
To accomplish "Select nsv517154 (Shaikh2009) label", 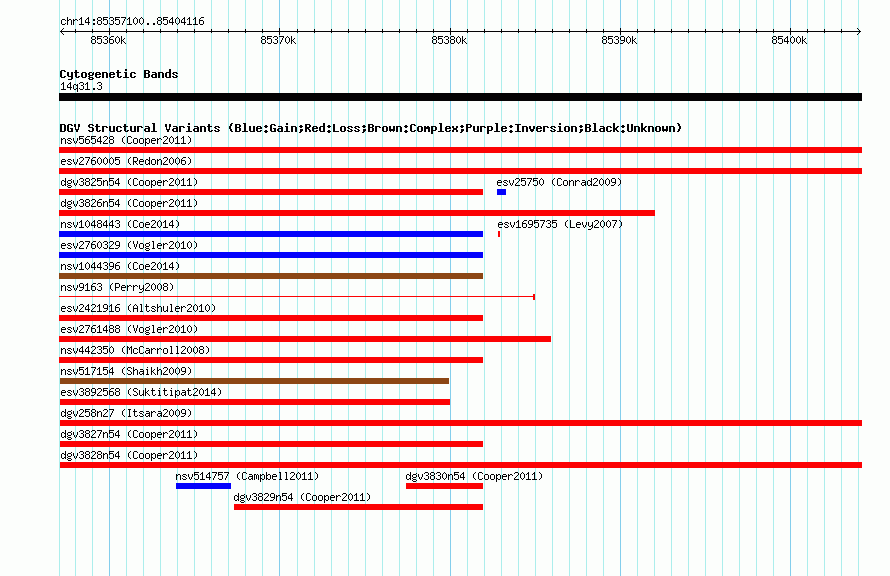I will [126, 371].
